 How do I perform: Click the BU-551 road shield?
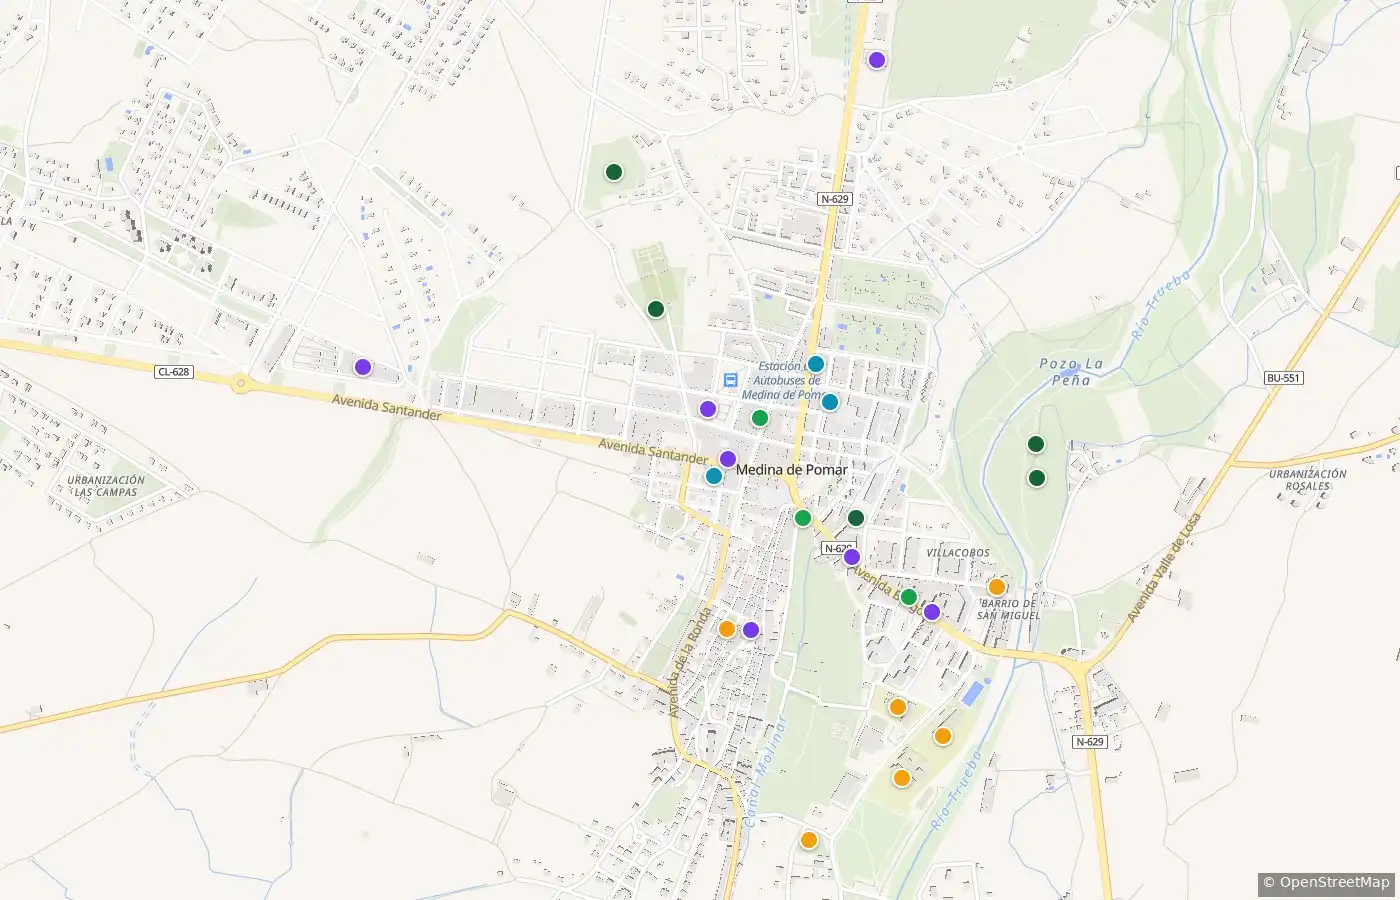tap(1284, 378)
